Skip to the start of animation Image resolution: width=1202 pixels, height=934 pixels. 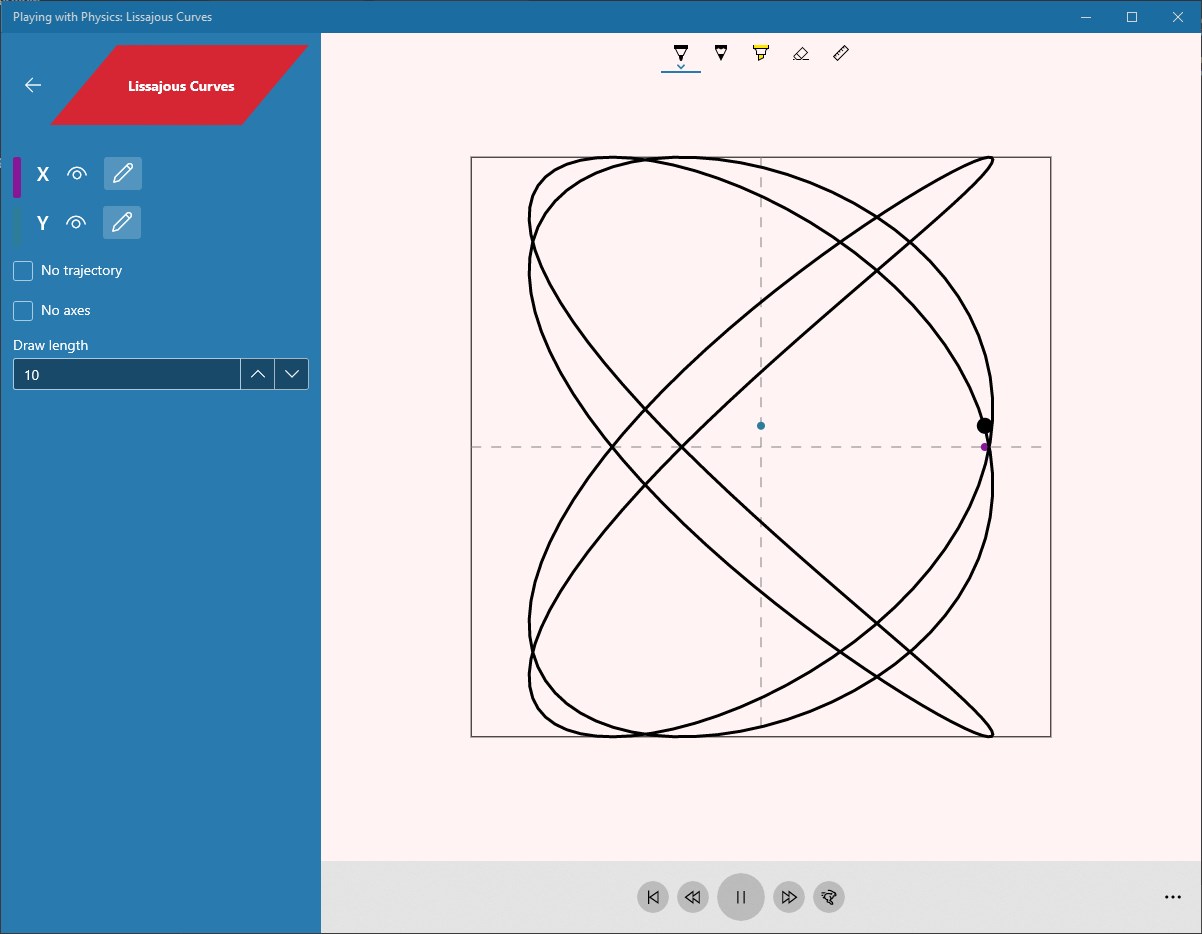(653, 897)
